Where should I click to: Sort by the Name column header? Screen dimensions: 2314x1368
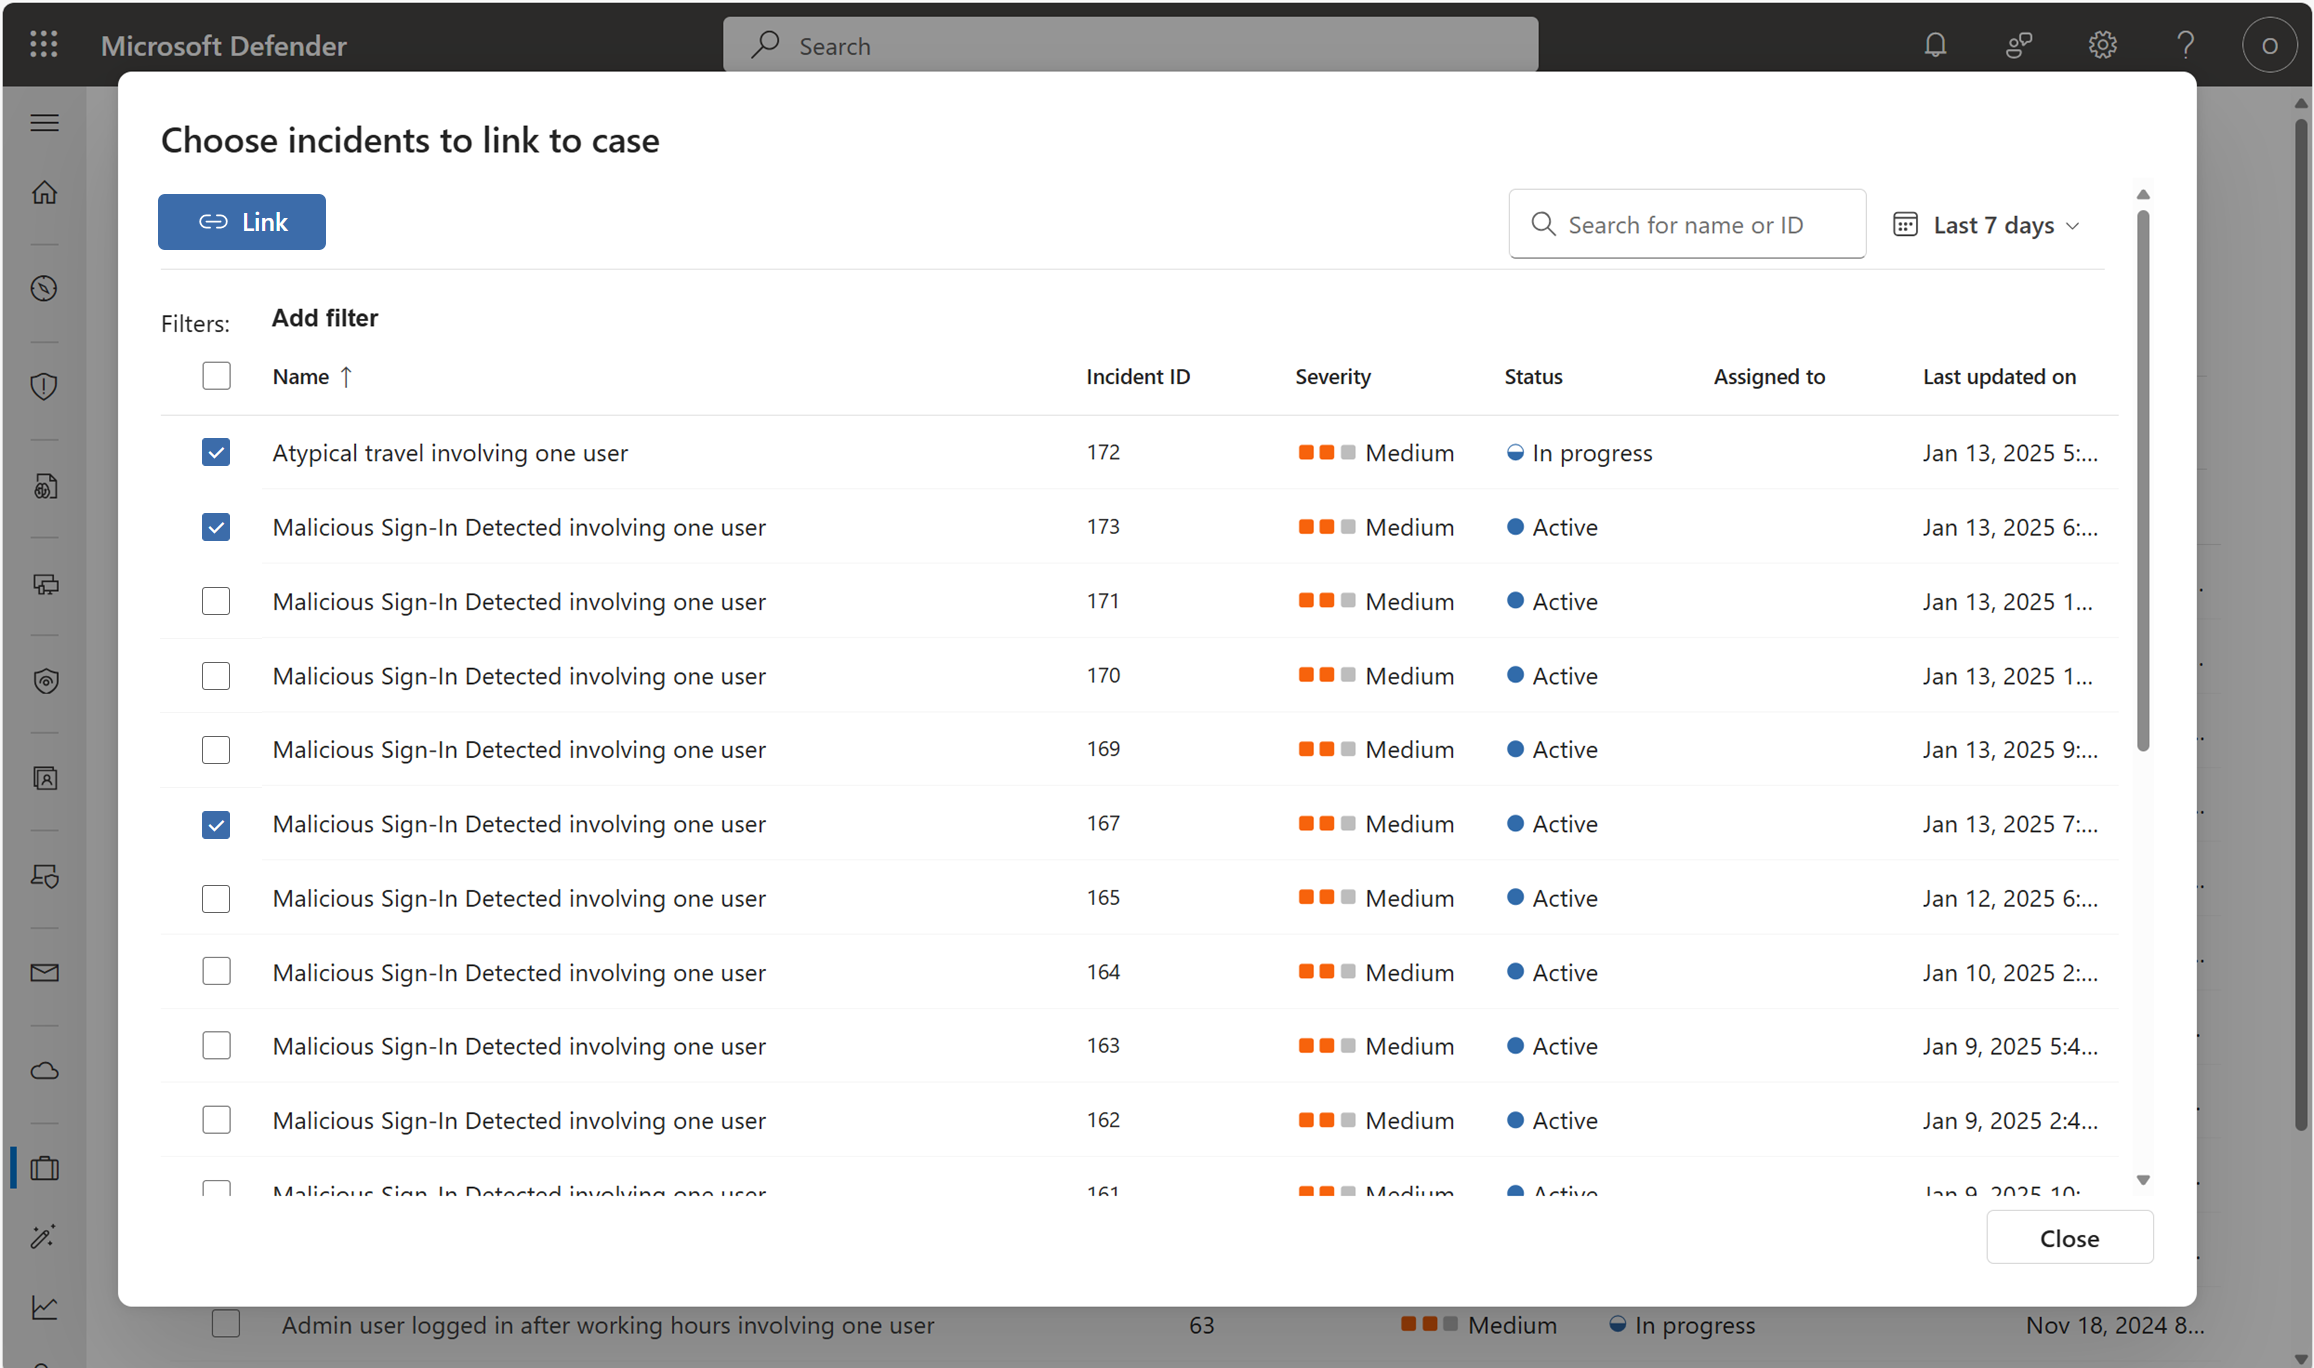301,377
